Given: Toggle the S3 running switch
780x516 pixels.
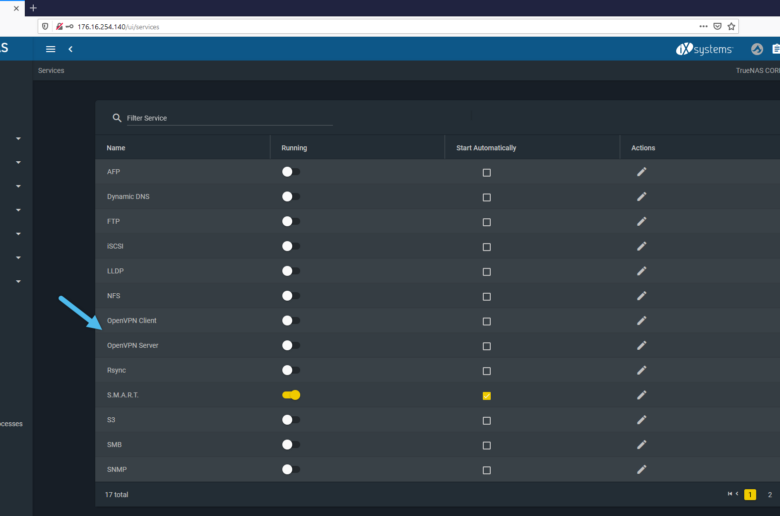Looking at the screenshot, I should click(x=291, y=420).
